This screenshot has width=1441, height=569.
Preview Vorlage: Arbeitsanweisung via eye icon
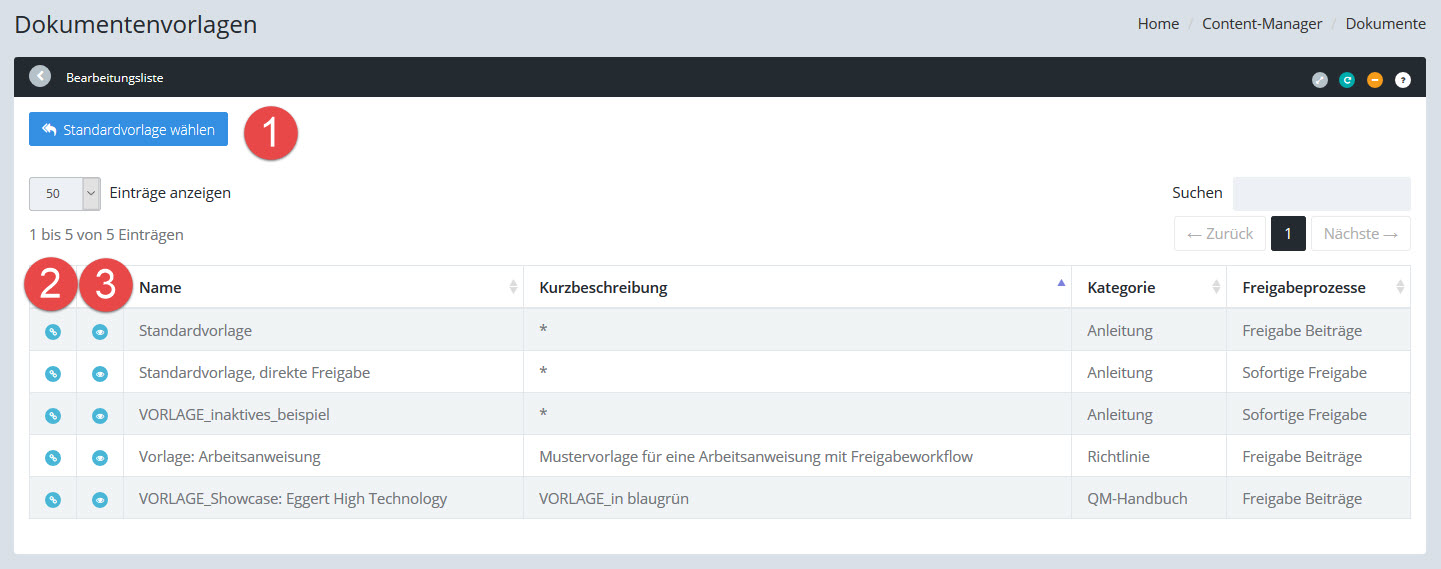point(100,458)
